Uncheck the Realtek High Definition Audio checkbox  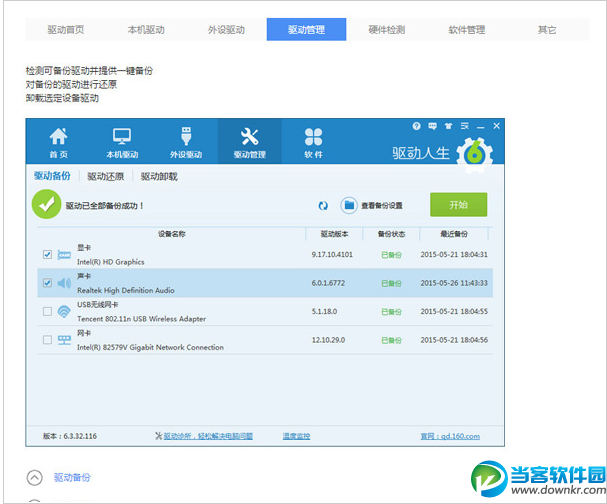(x=47, y=283)
